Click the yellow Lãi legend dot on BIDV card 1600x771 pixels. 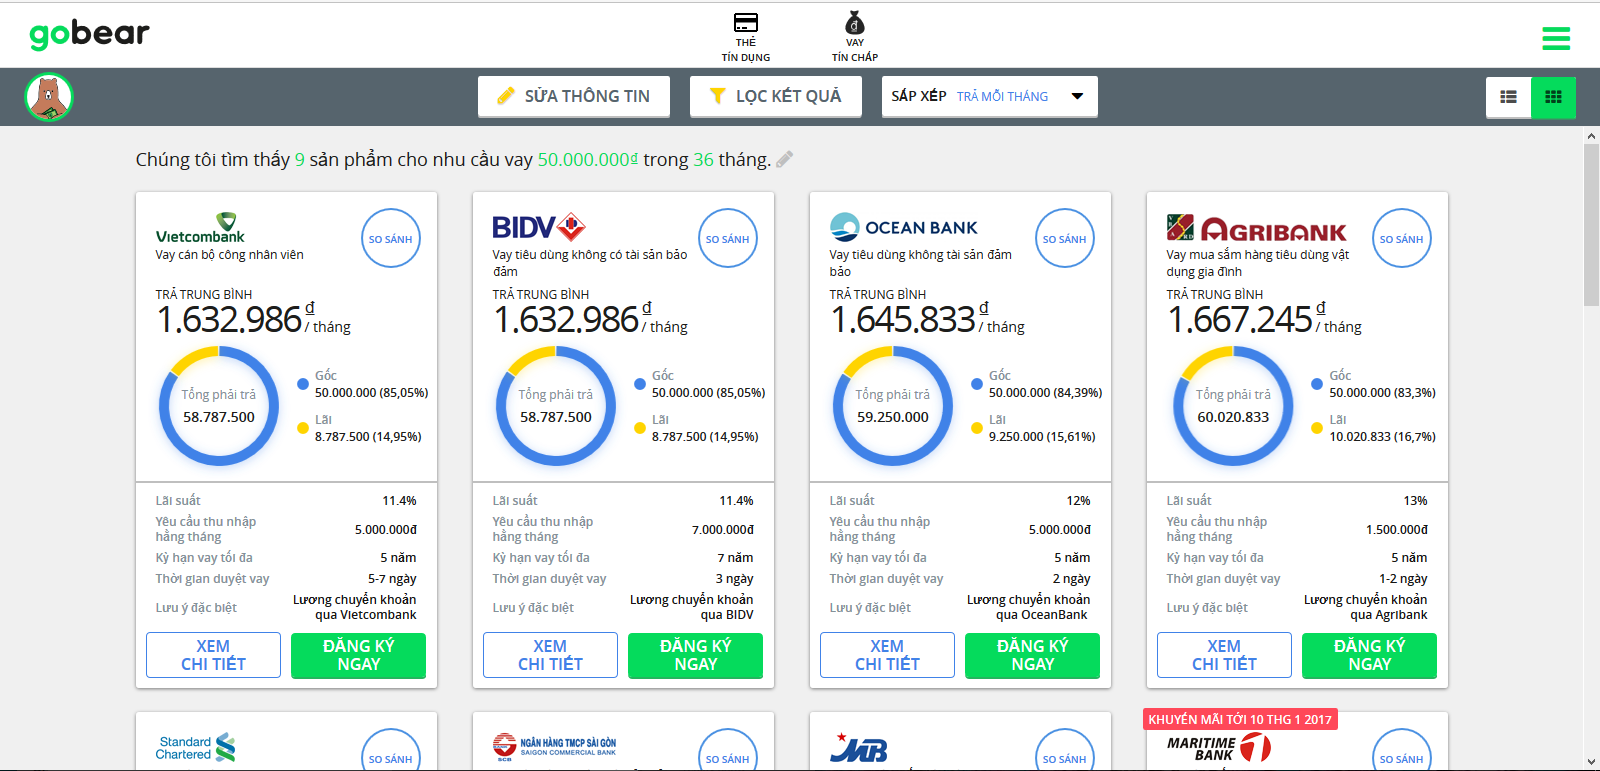(x=640, y=428)
